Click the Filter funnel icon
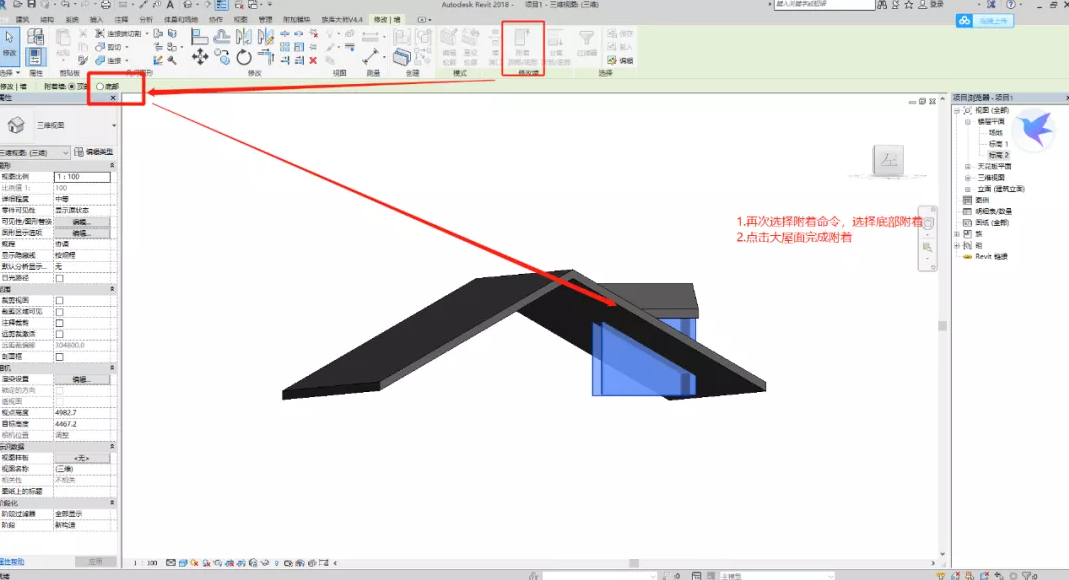Viewport: 1069px width, 580px height. pyautogui.click(x=586, y=37)
